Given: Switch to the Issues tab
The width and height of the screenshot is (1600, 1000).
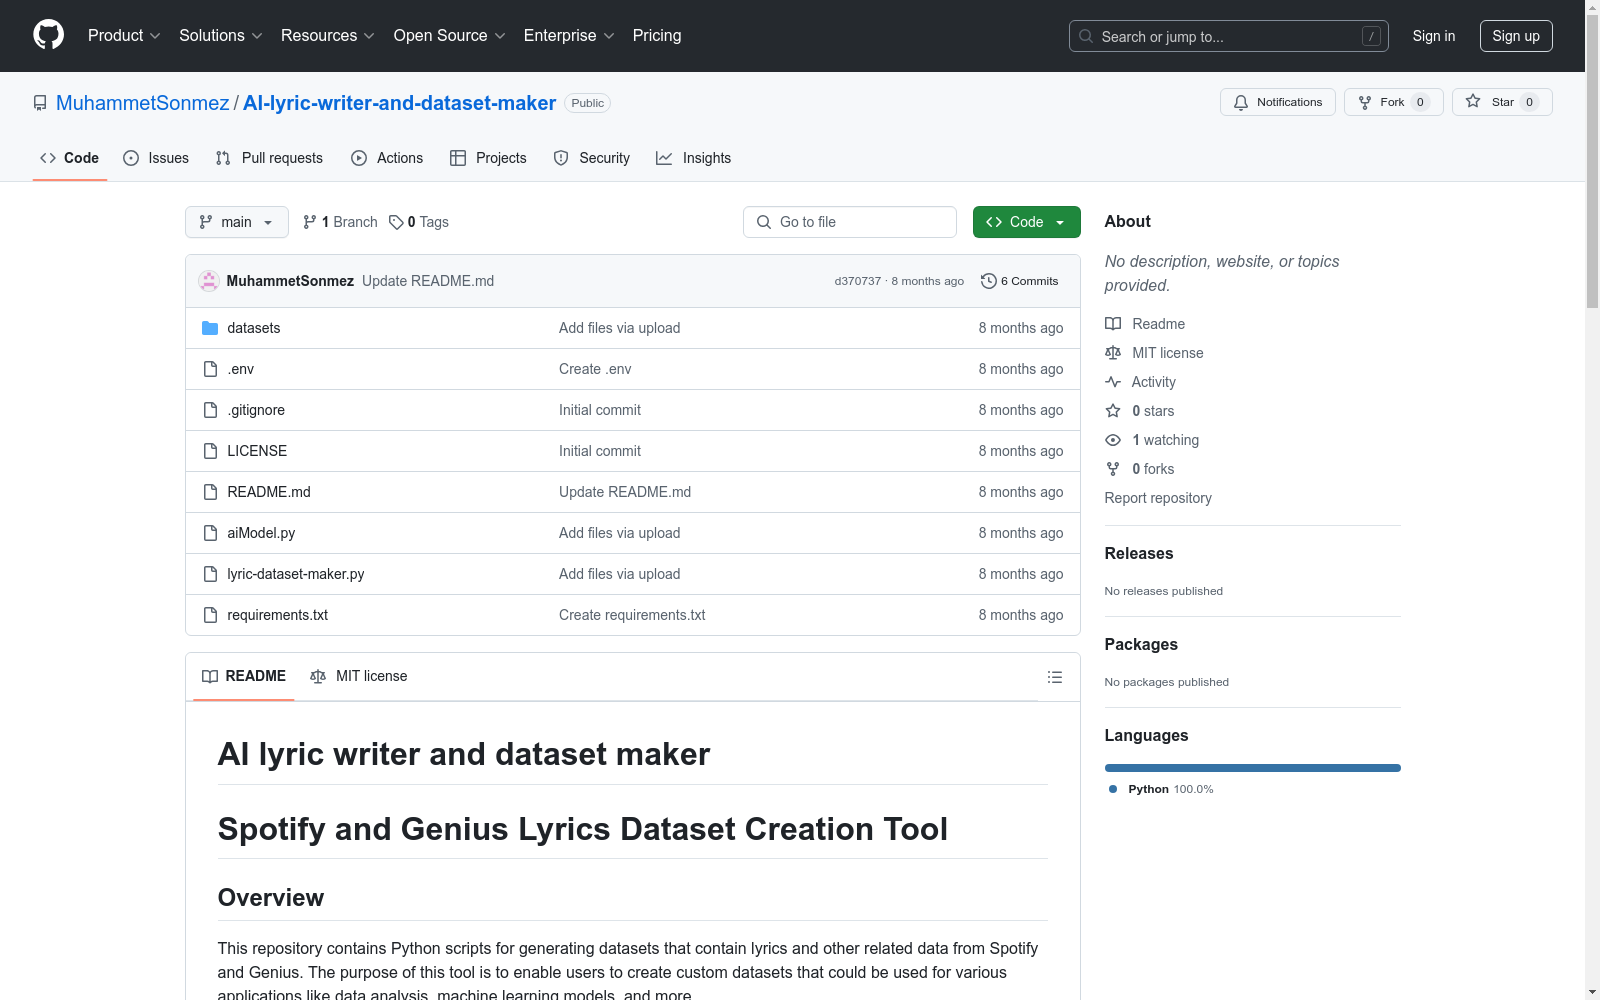Looking at the screenshot, I should coord(156,158).
